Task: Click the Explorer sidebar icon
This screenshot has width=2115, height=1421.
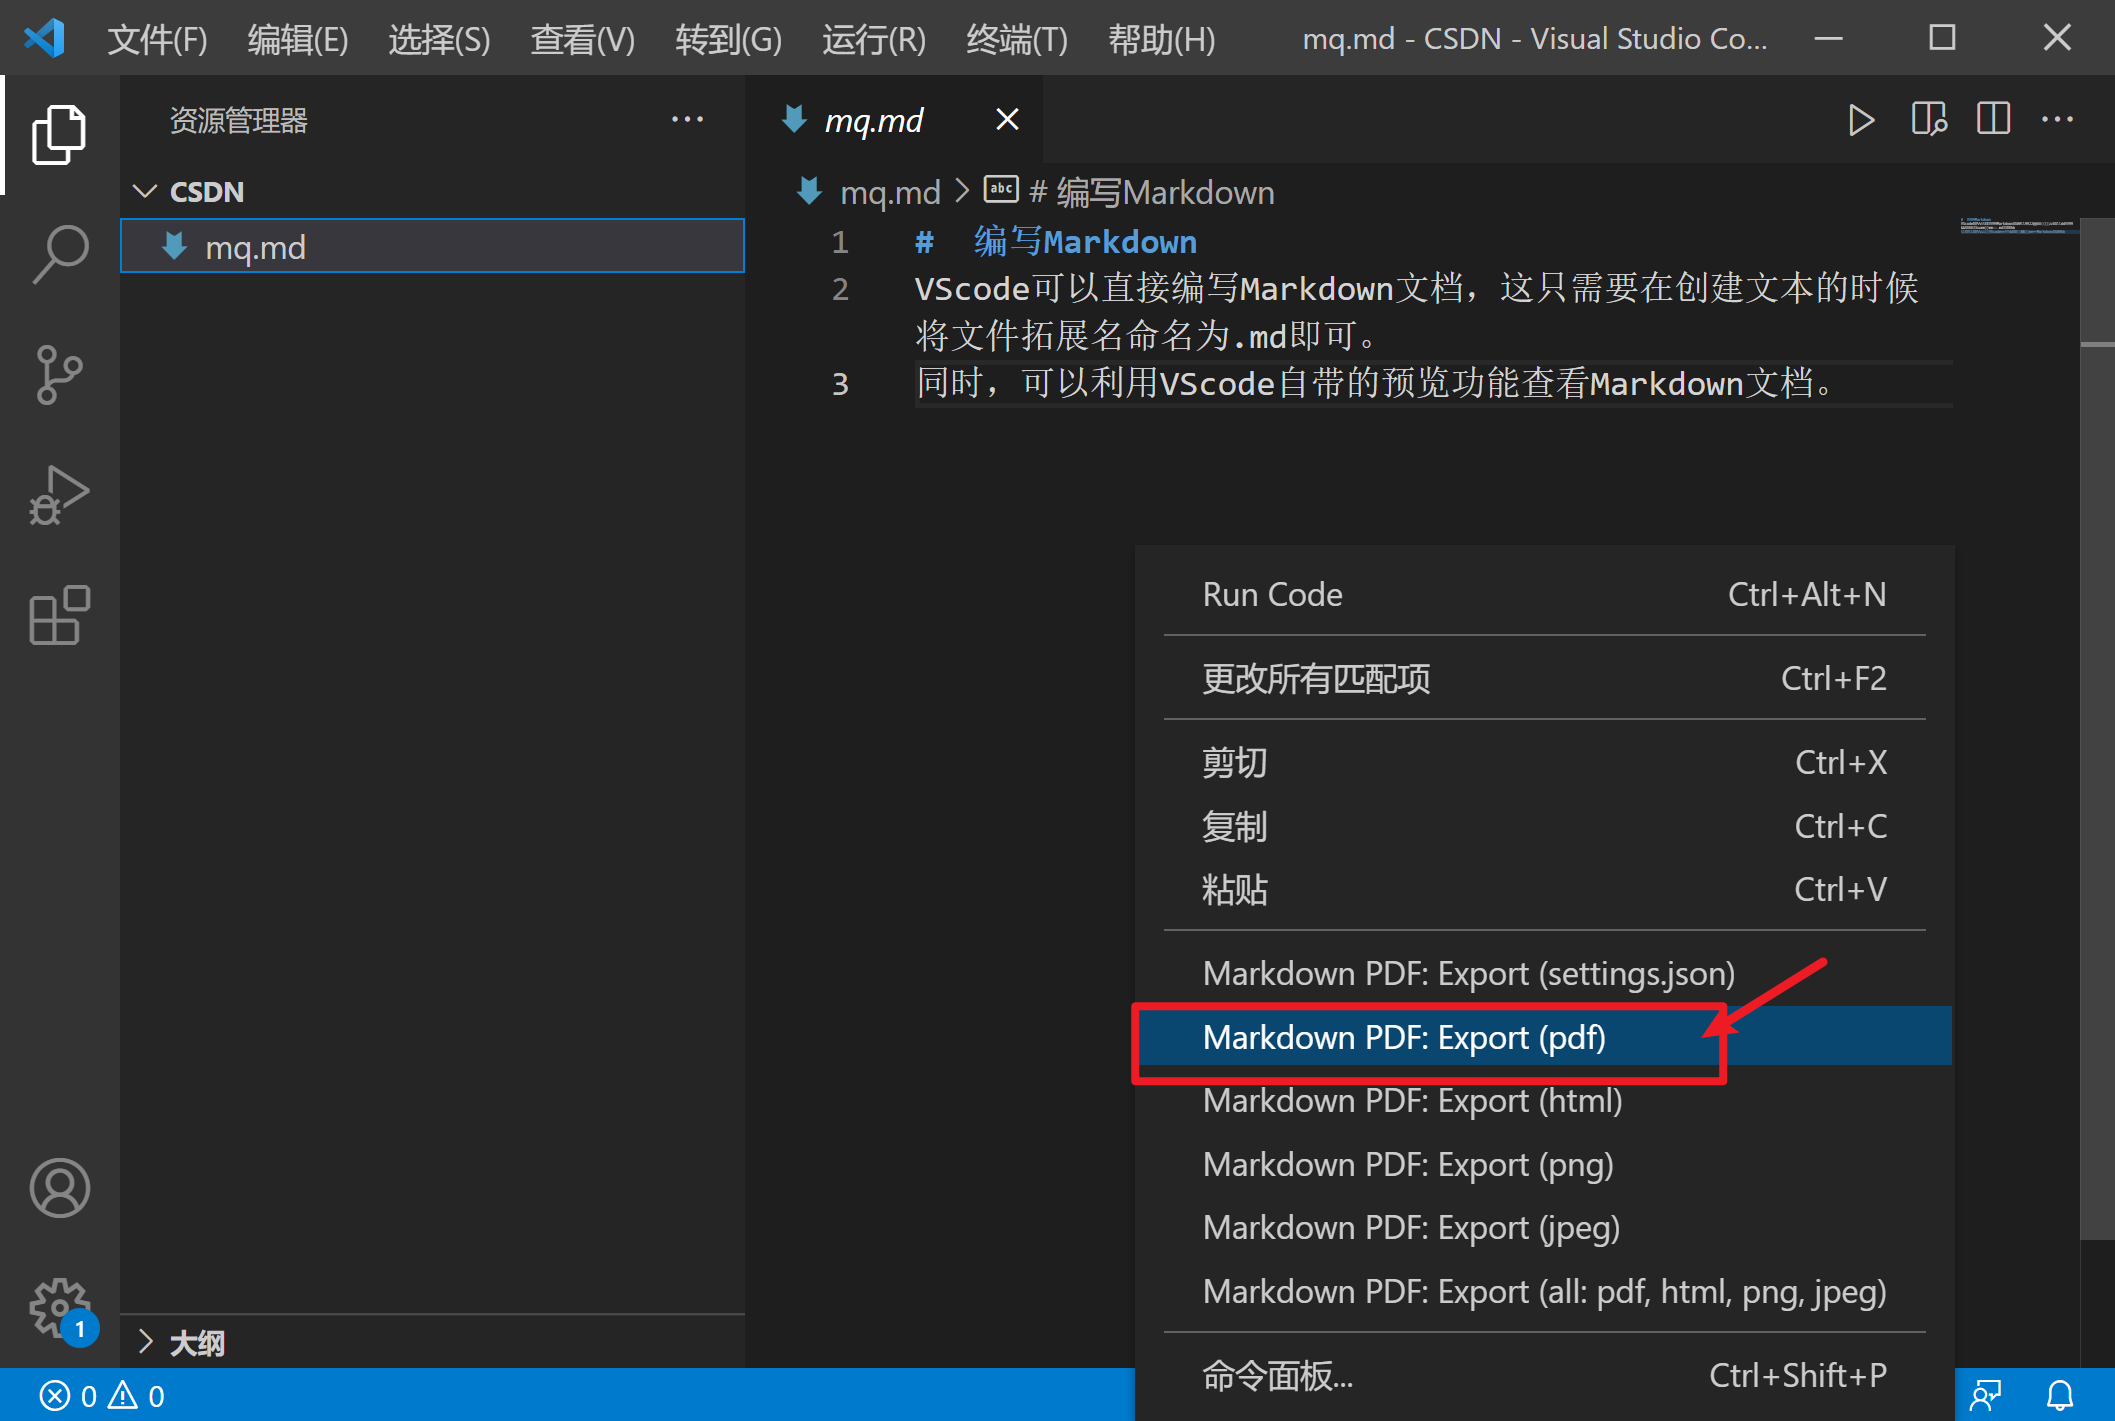Action: click(59, 135)
